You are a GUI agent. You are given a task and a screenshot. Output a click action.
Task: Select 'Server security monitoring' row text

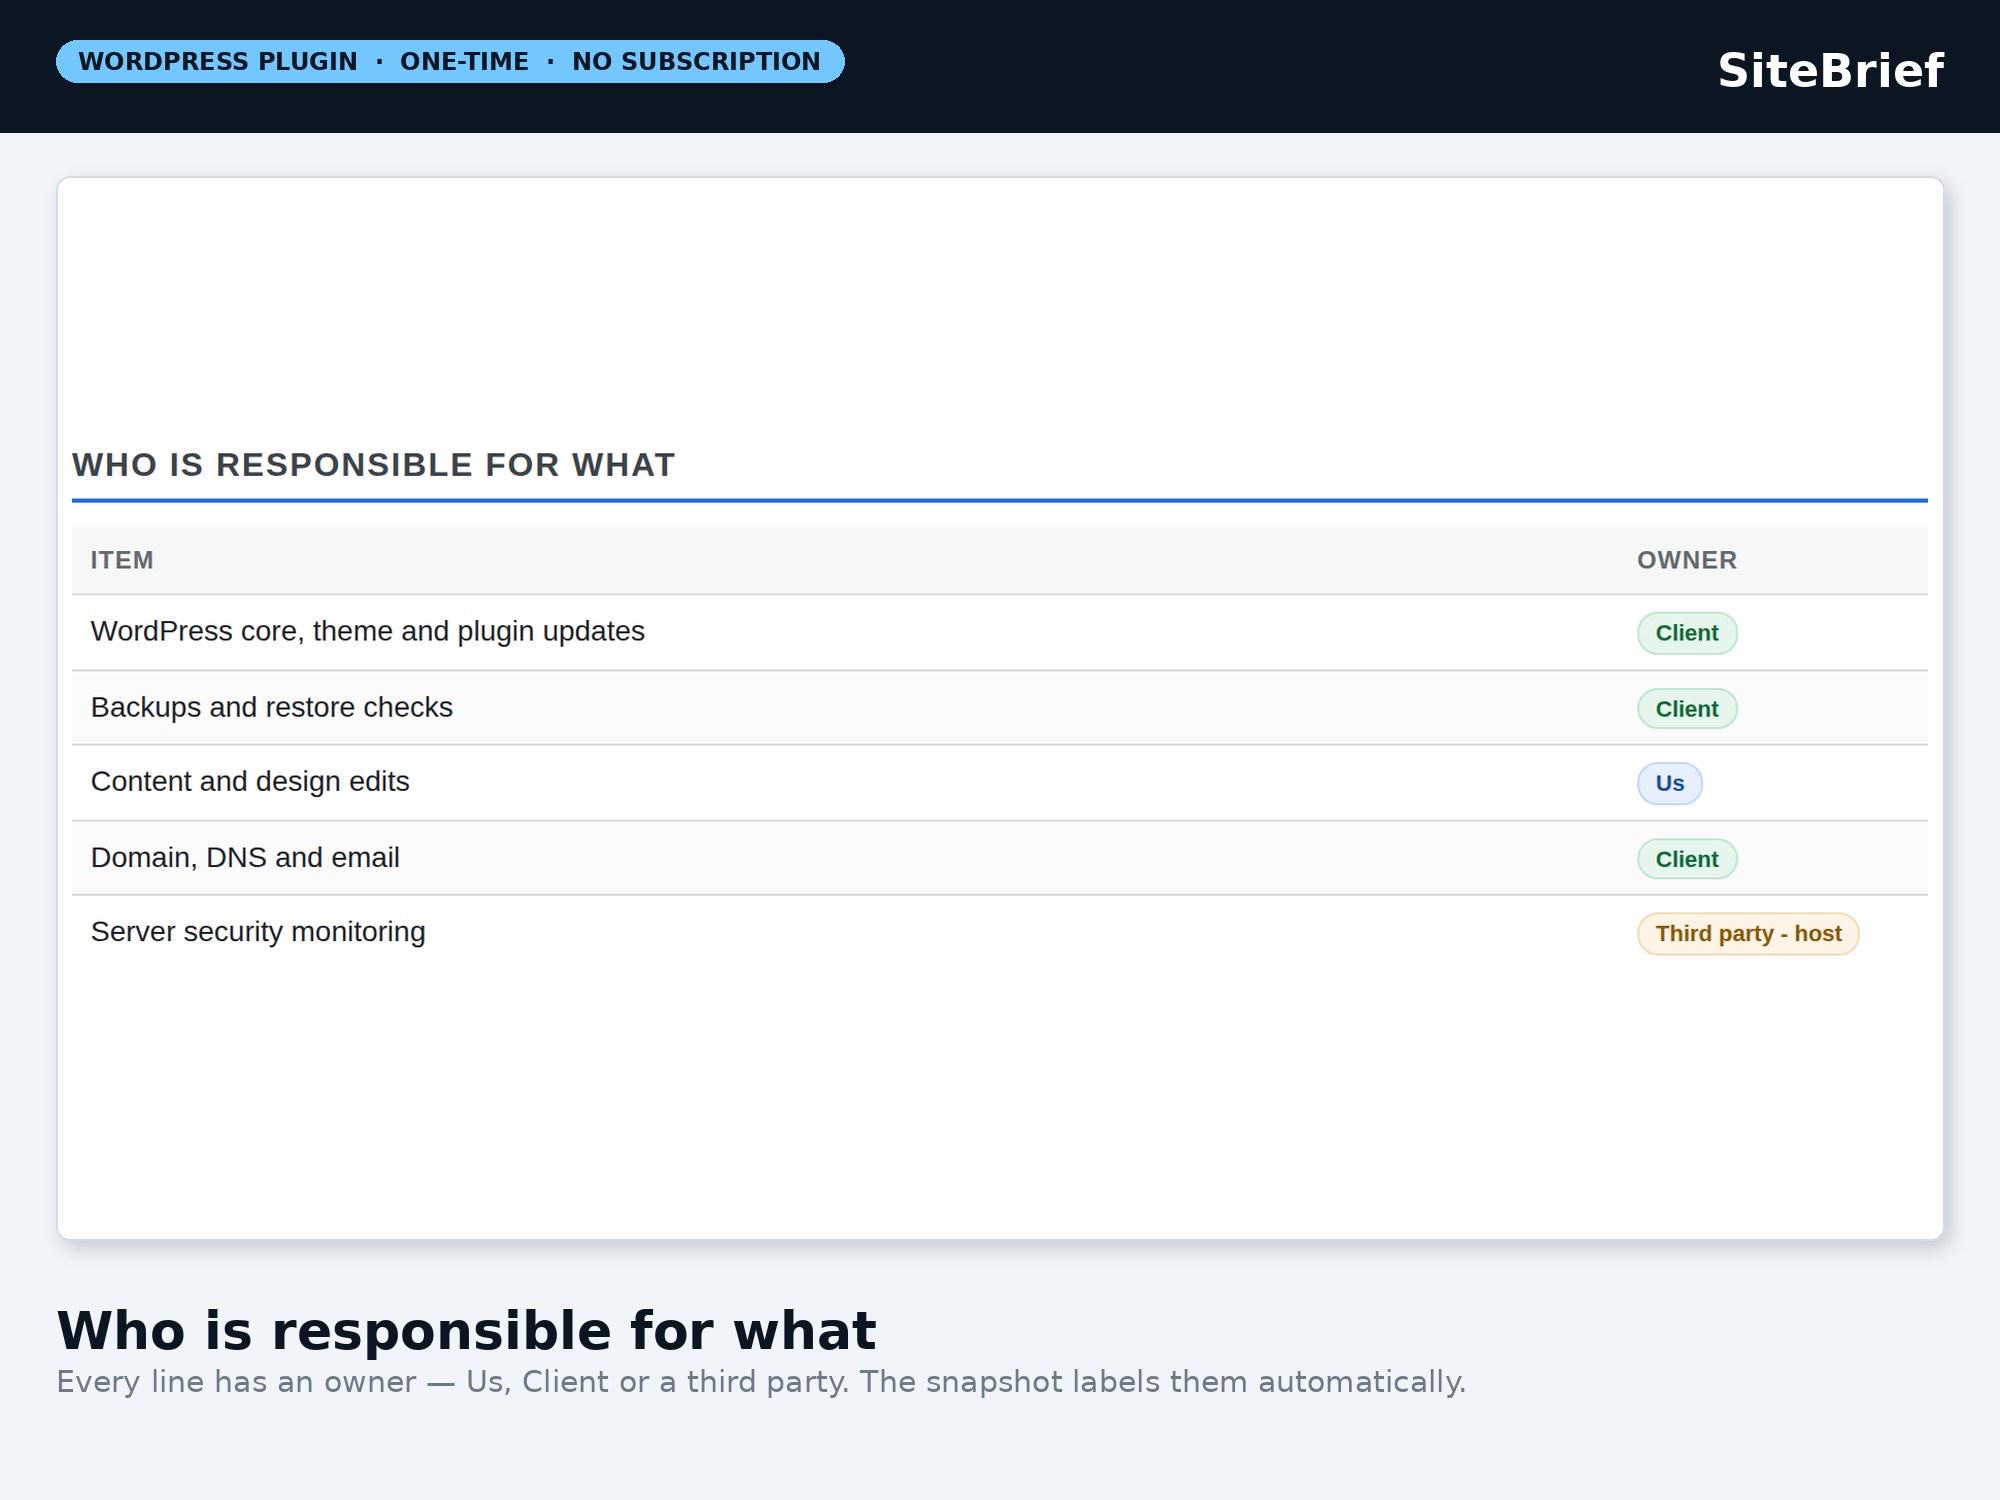click(x=258, y=931)
